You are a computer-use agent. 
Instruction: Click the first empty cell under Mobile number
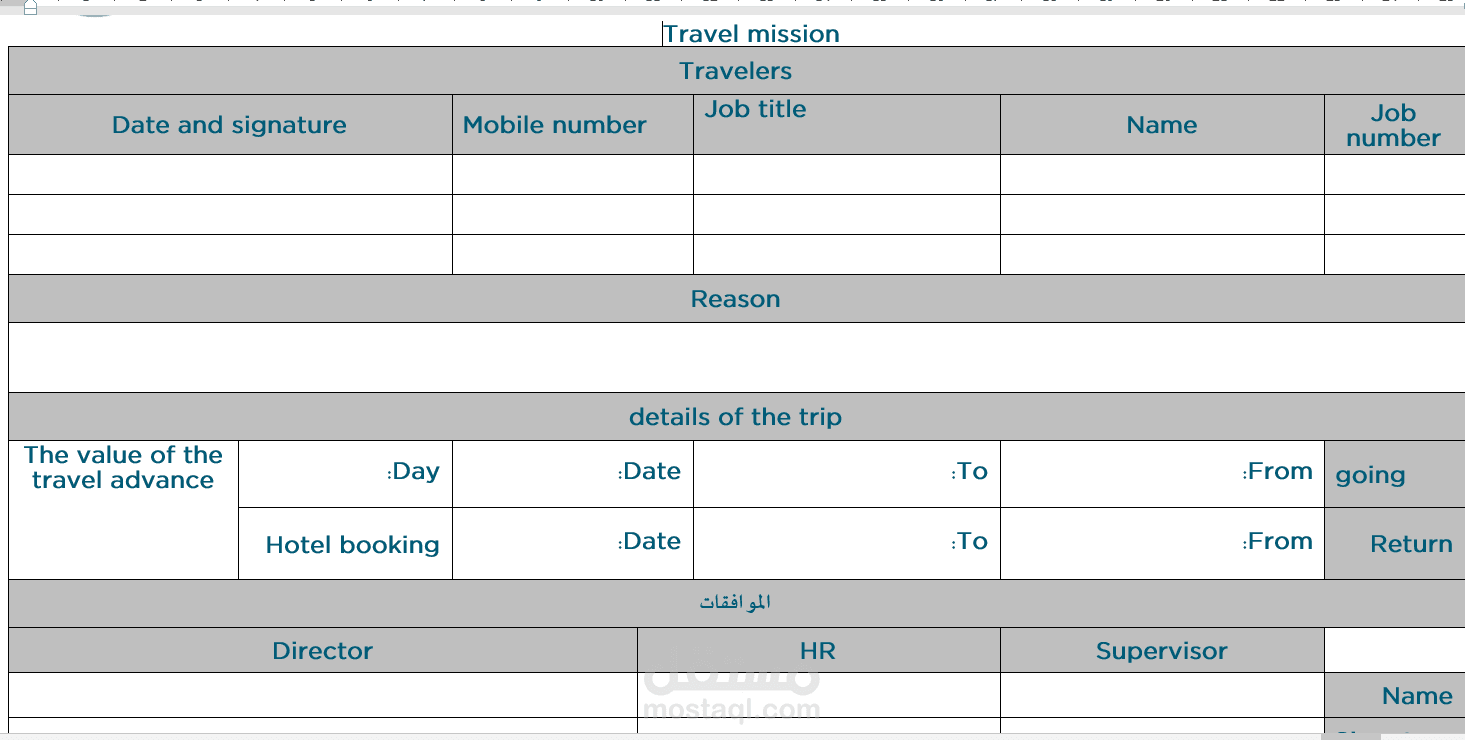573,175
